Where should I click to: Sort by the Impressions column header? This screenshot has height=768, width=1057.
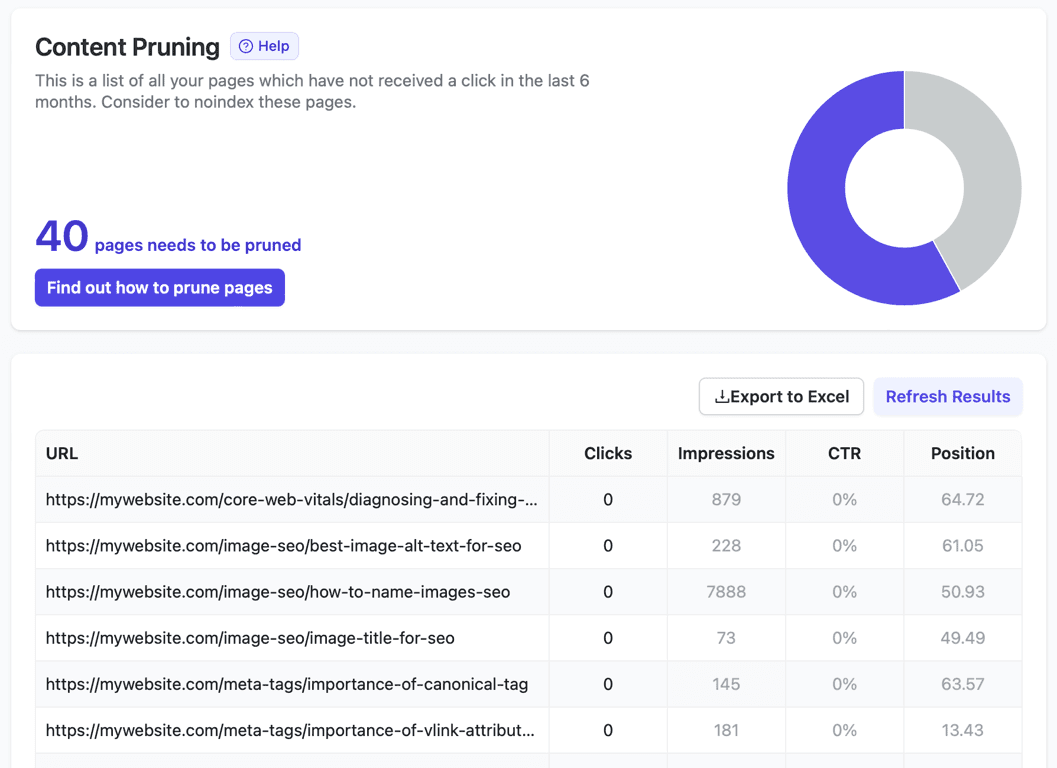[x=726, y=454]
